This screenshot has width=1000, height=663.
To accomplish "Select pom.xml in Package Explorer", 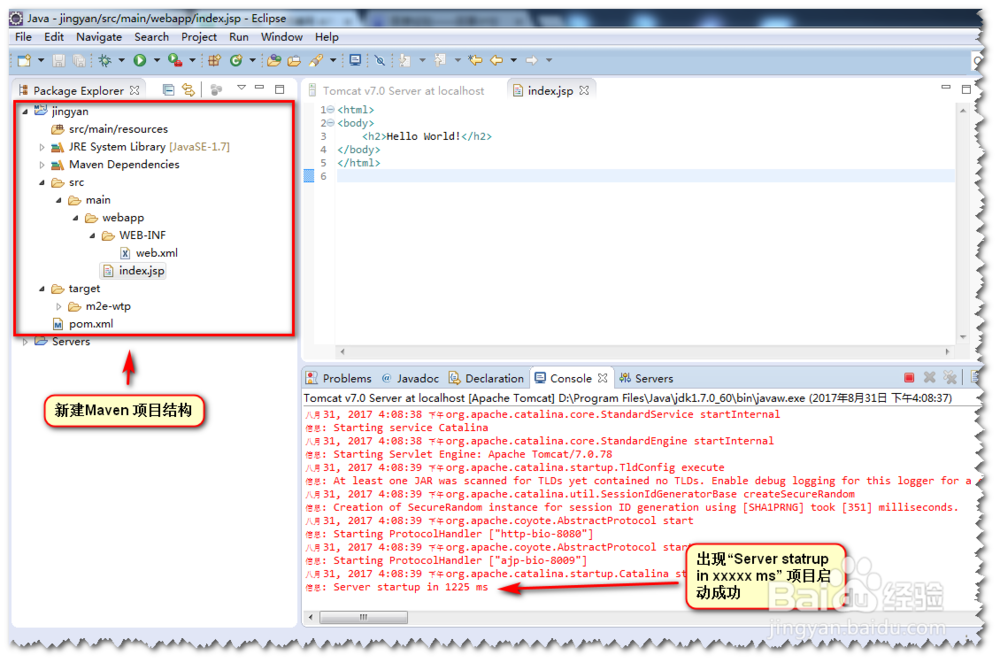I will [x=83, y=324].
